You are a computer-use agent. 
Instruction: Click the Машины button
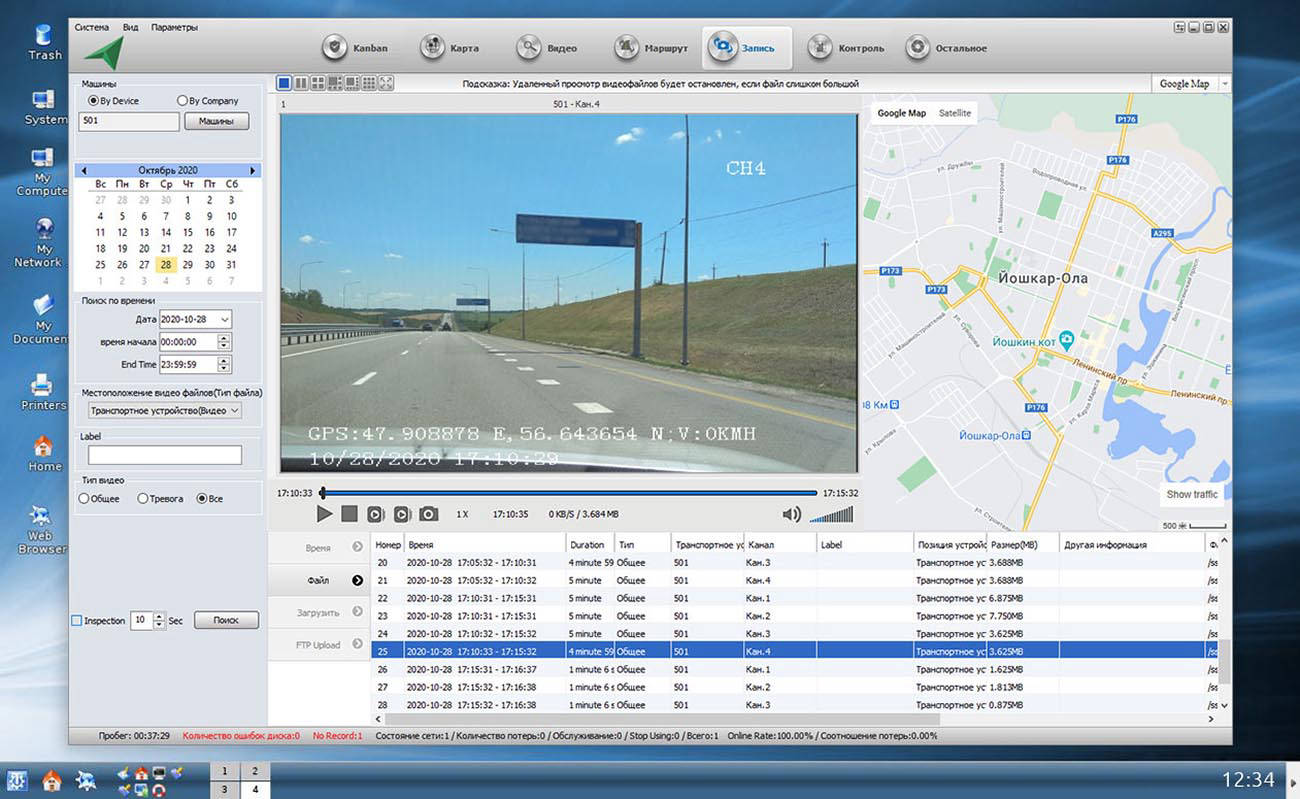click(216, 121)
